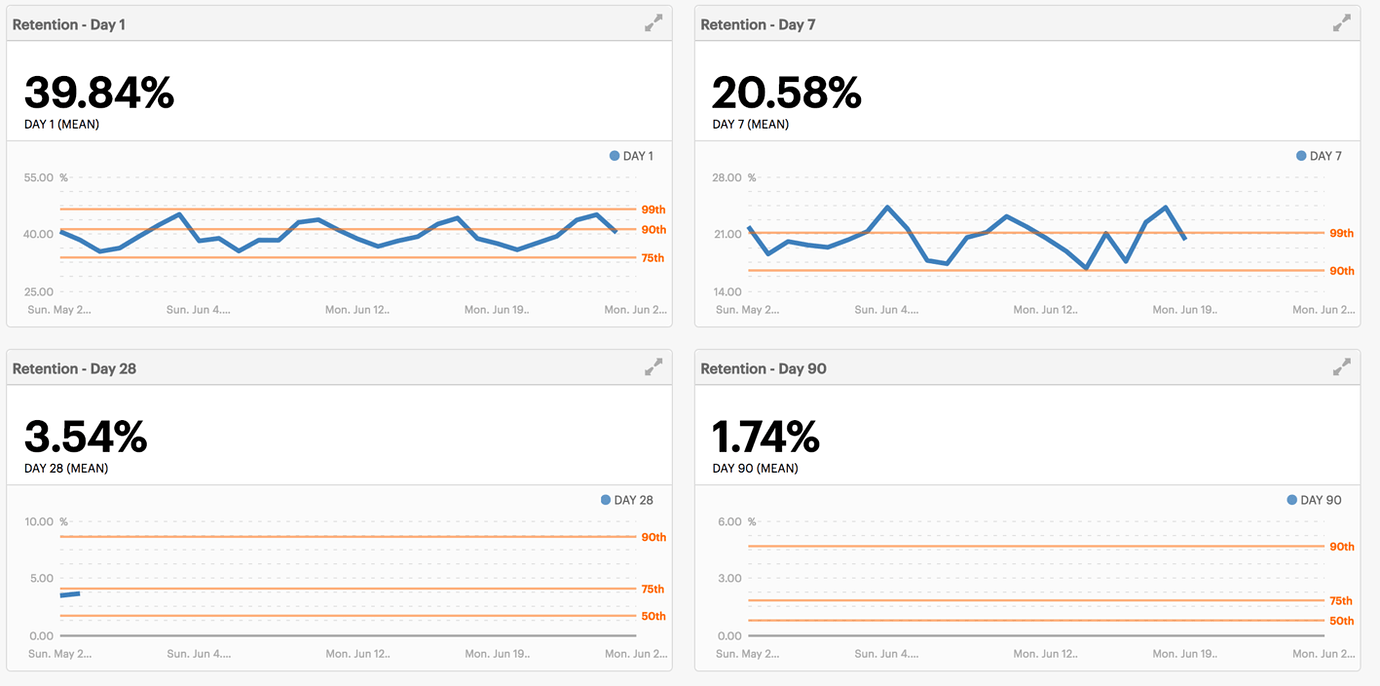The image size is (1380, 686).
Task: Click the blue line segment in Day 28 chart
Action: click(70, 595)
